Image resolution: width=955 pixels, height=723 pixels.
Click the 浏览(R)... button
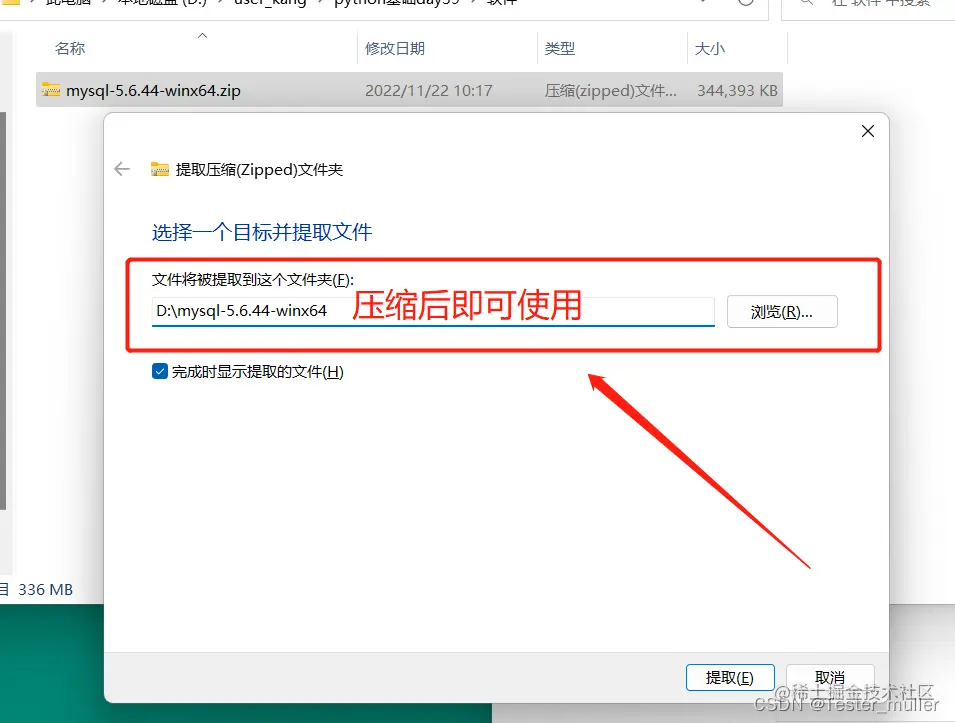(x=782, y=311)
